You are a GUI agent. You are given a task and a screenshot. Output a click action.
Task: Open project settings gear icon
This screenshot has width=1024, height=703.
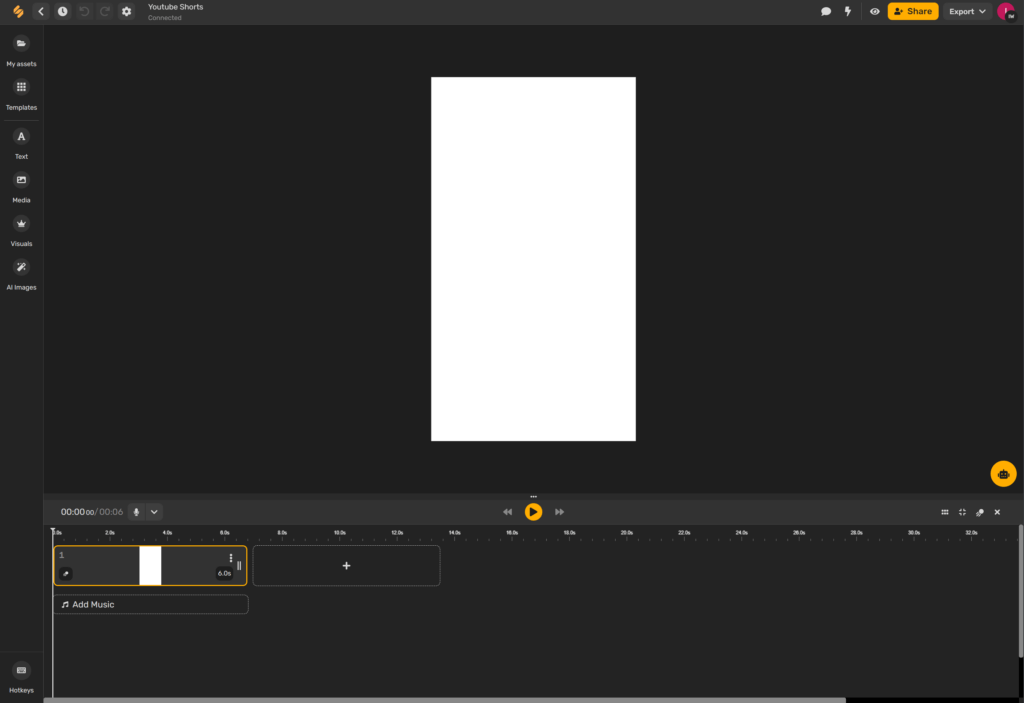coord(127,11)
